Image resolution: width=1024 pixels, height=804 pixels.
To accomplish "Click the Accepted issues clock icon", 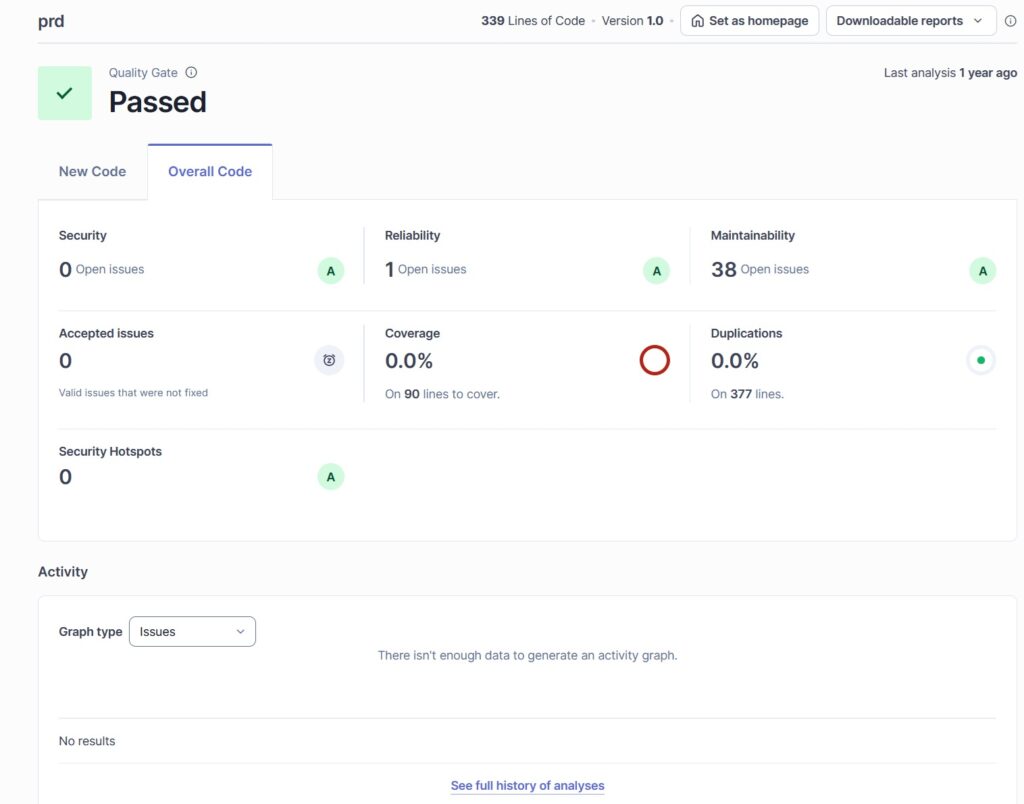I will point(329,360).
